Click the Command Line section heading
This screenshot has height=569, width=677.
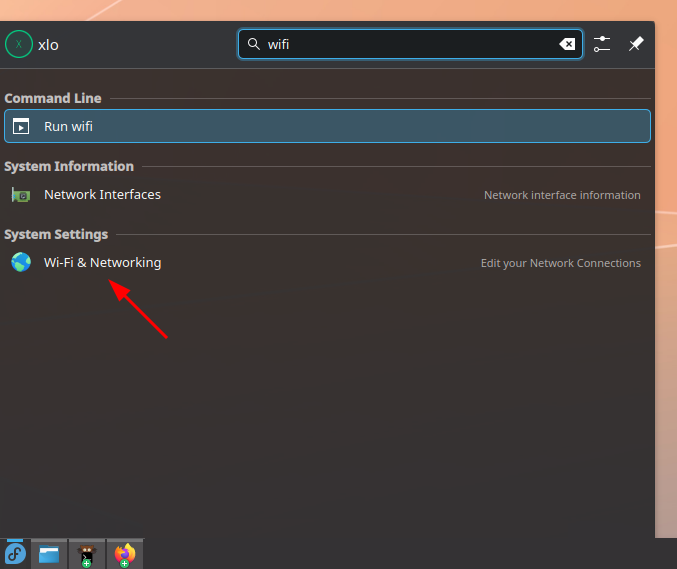pyautogui.click(x=53, y=98)
